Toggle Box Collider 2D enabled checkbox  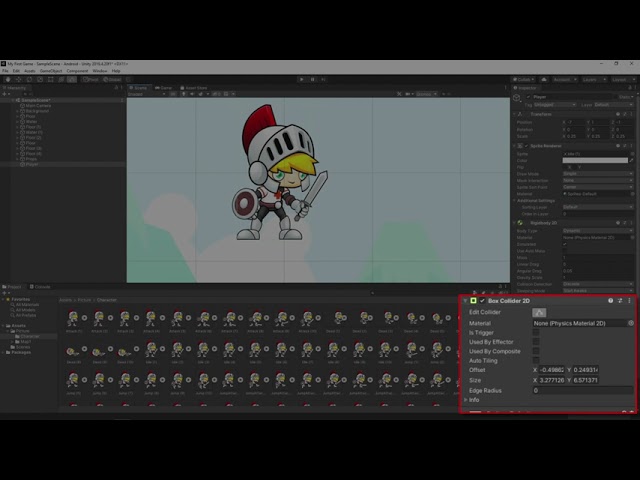[x=482, y=301]
